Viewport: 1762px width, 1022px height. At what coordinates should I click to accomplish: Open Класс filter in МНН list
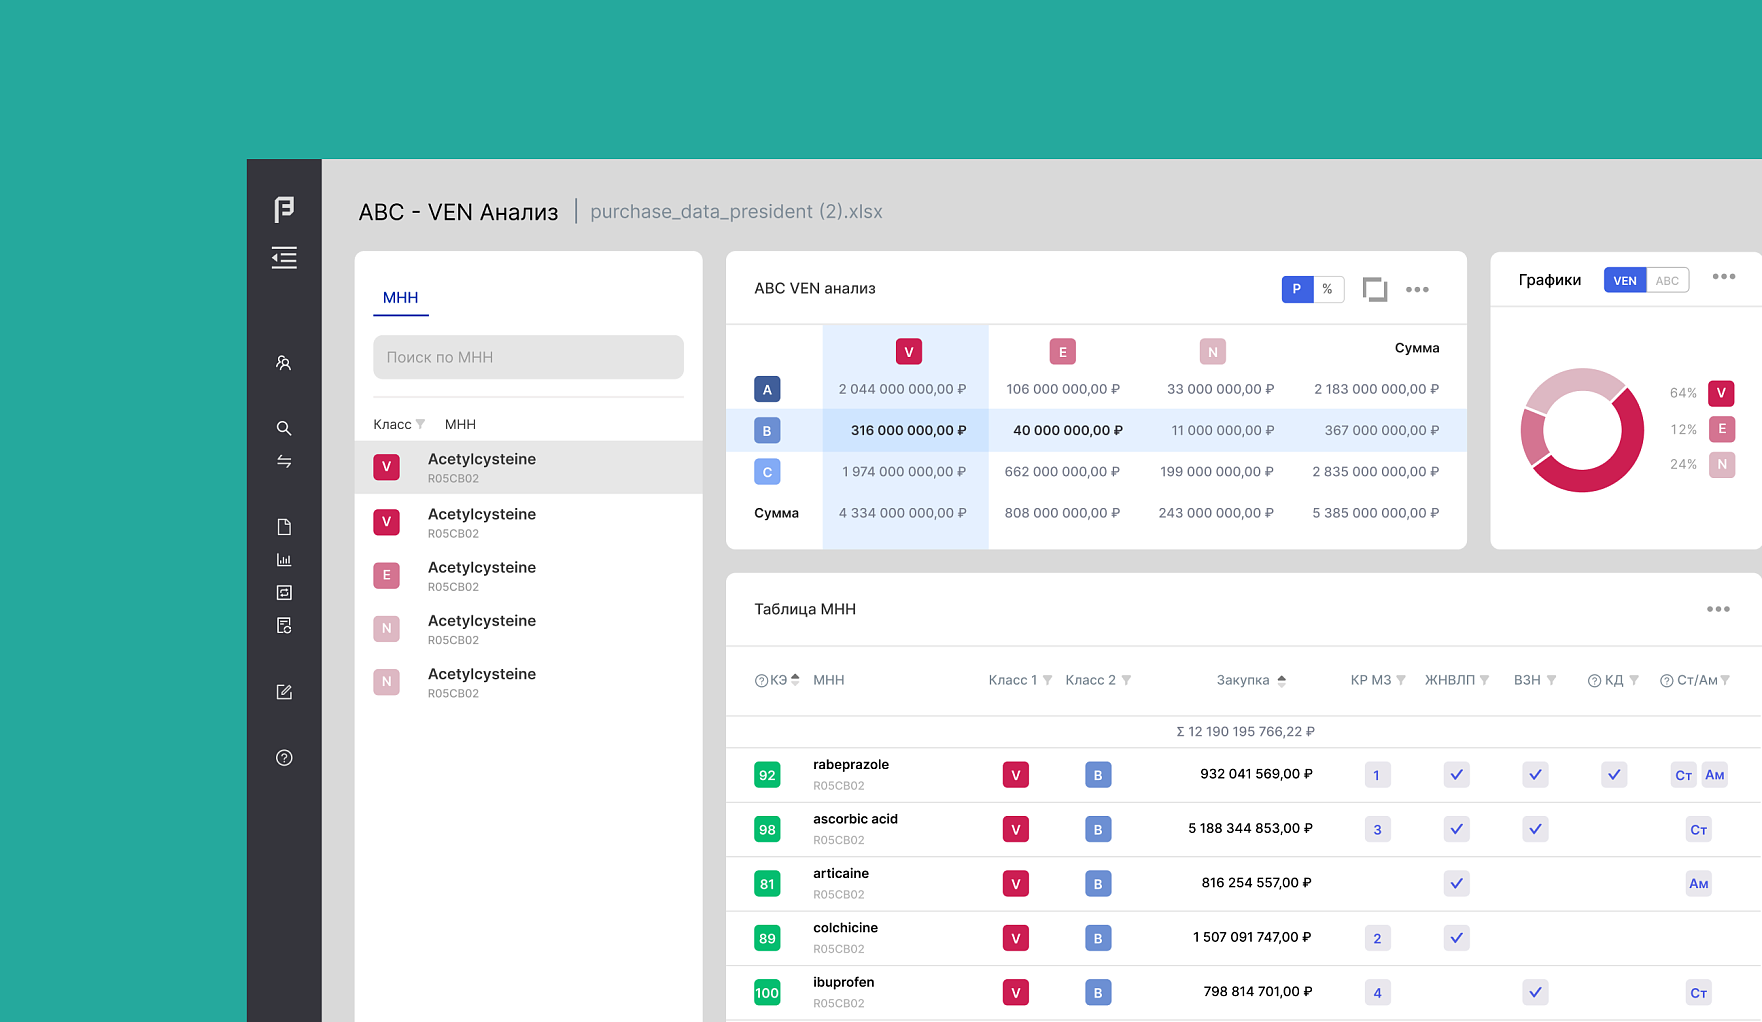coord(420,424)
